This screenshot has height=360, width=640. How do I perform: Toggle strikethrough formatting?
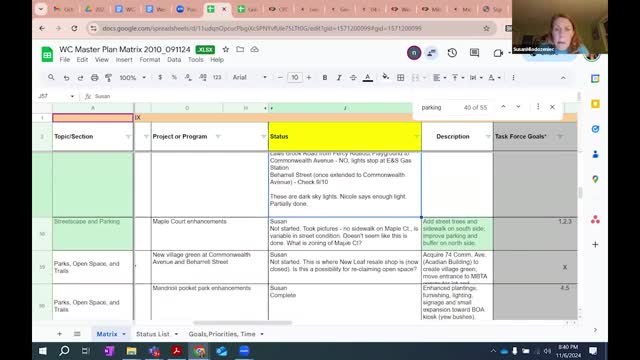(x=353, y=78)
